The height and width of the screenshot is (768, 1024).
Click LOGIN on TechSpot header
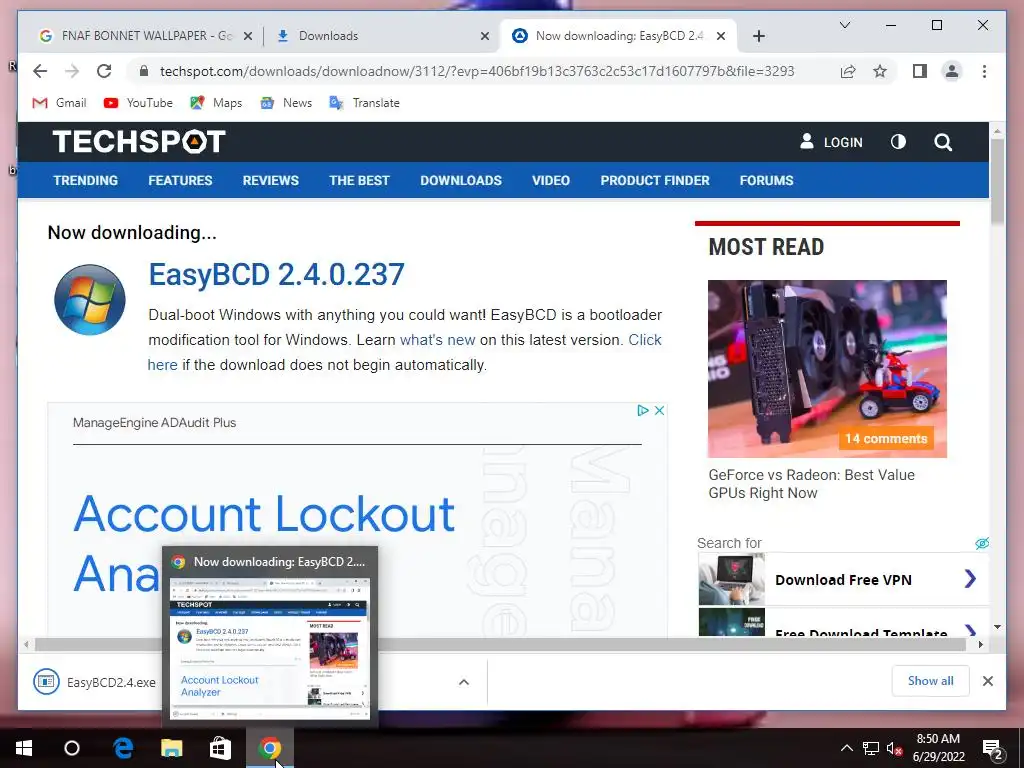click(x=831, y=142)
